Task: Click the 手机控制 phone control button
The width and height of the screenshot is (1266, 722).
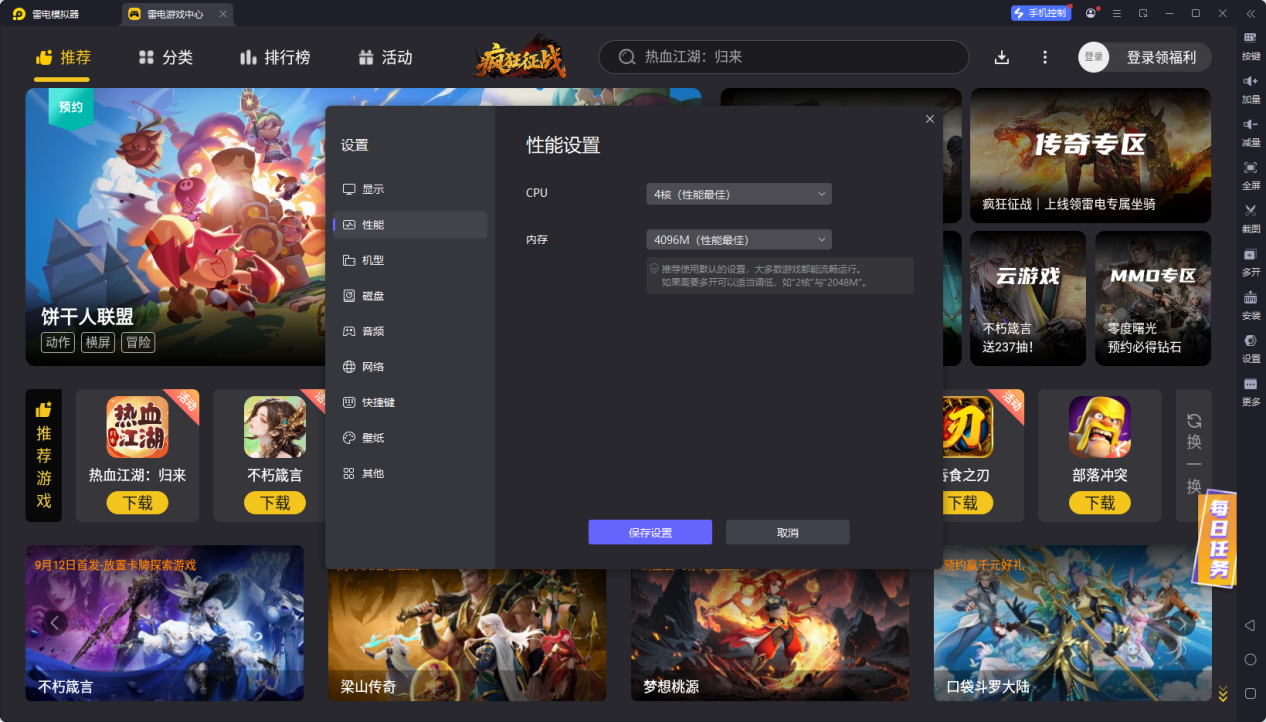Action: pyautogui.click(x=1040, y=13)
